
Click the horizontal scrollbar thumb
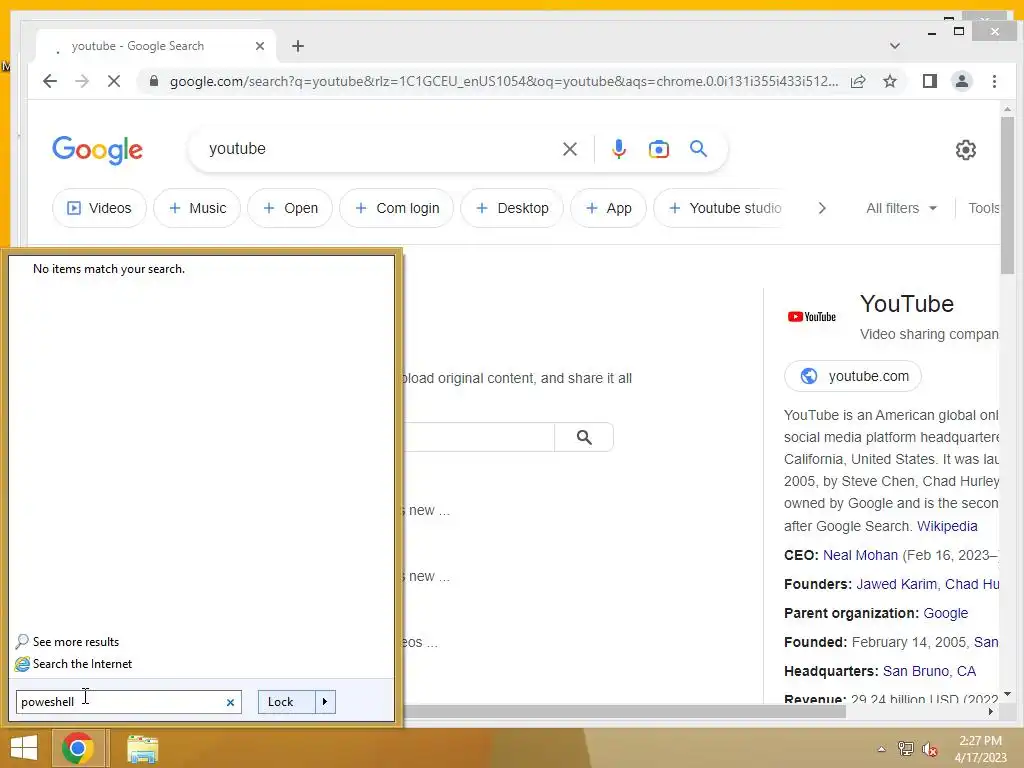pos(624,711)
